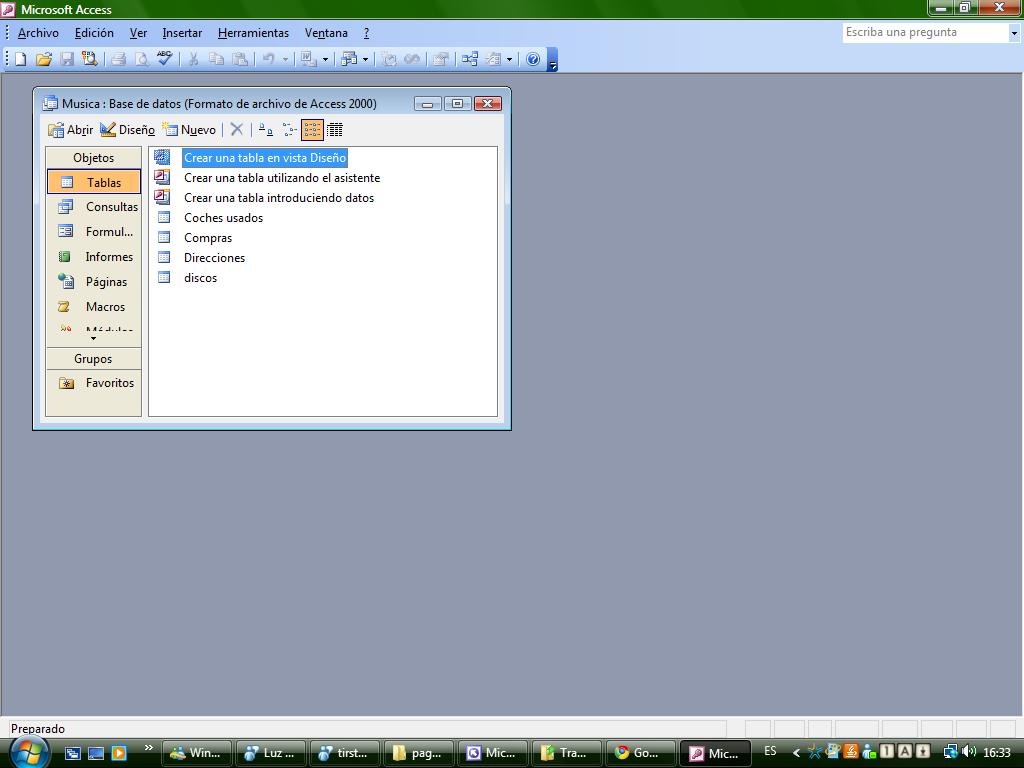Switch to Small Icons view
This screenshot has height=768, width=1024.
tap(289, 129)
